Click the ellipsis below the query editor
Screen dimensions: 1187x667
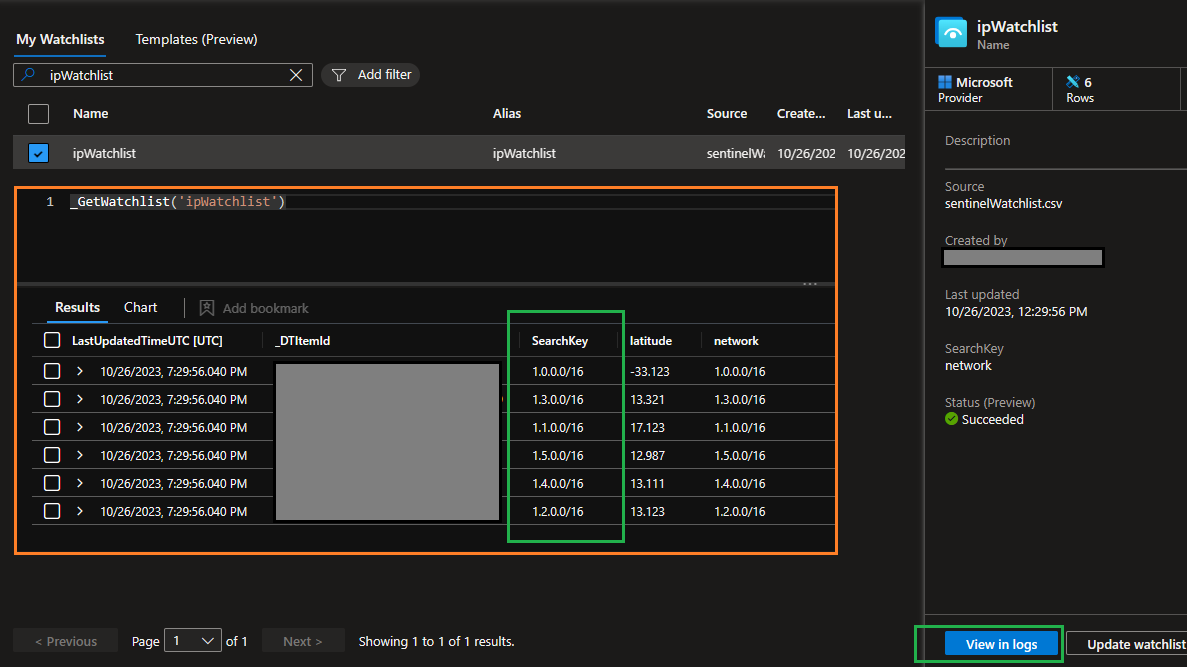810,283
